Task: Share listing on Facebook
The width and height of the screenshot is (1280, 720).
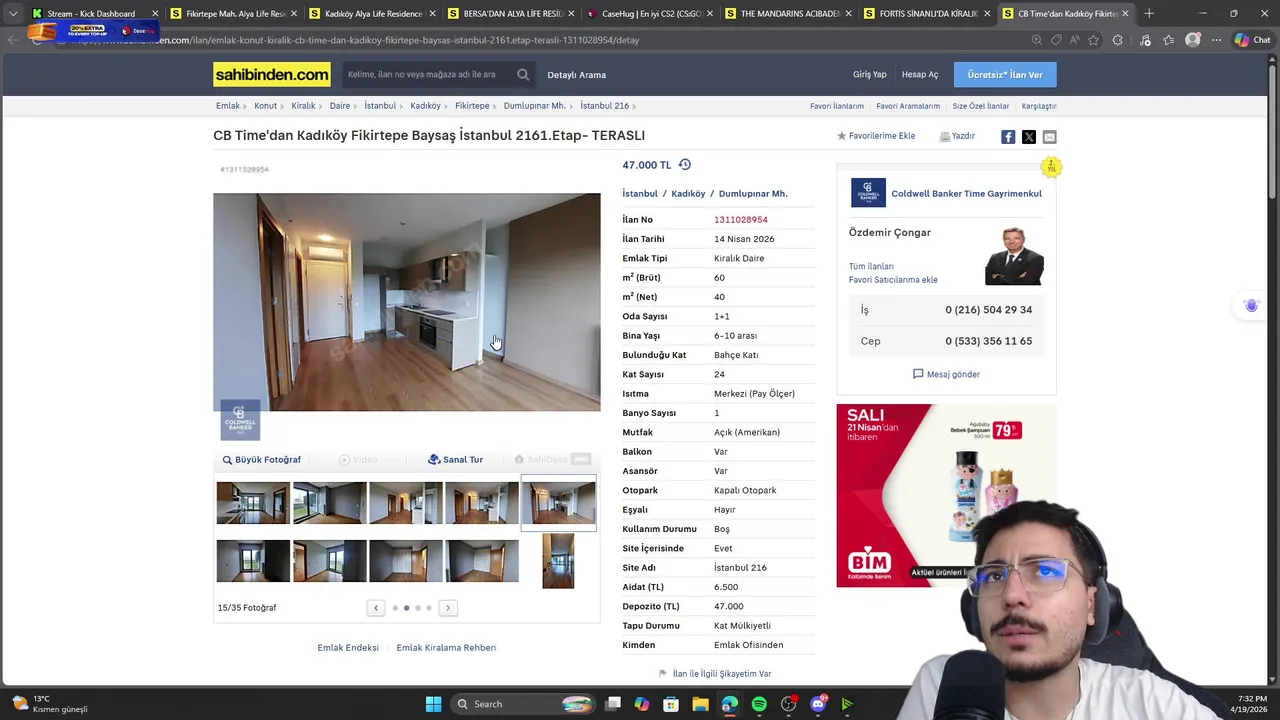Action: pos(1008,137)
